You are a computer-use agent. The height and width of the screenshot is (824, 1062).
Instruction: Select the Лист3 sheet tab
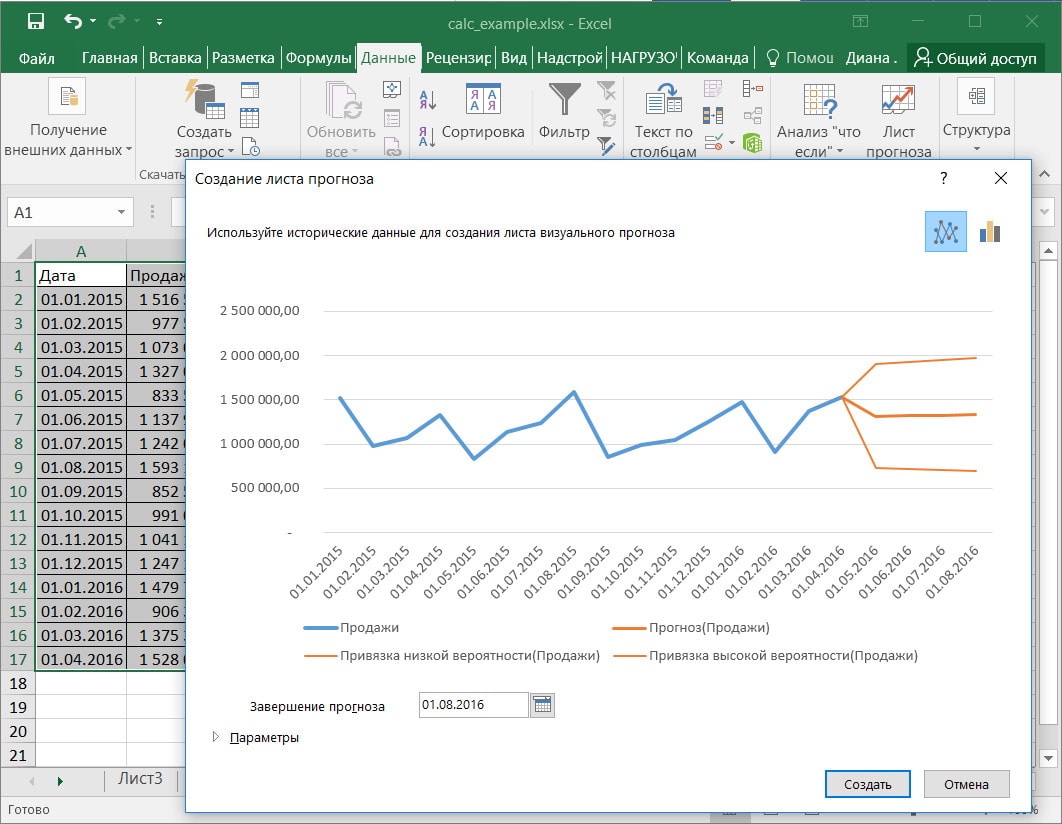[x=140, y=779]
